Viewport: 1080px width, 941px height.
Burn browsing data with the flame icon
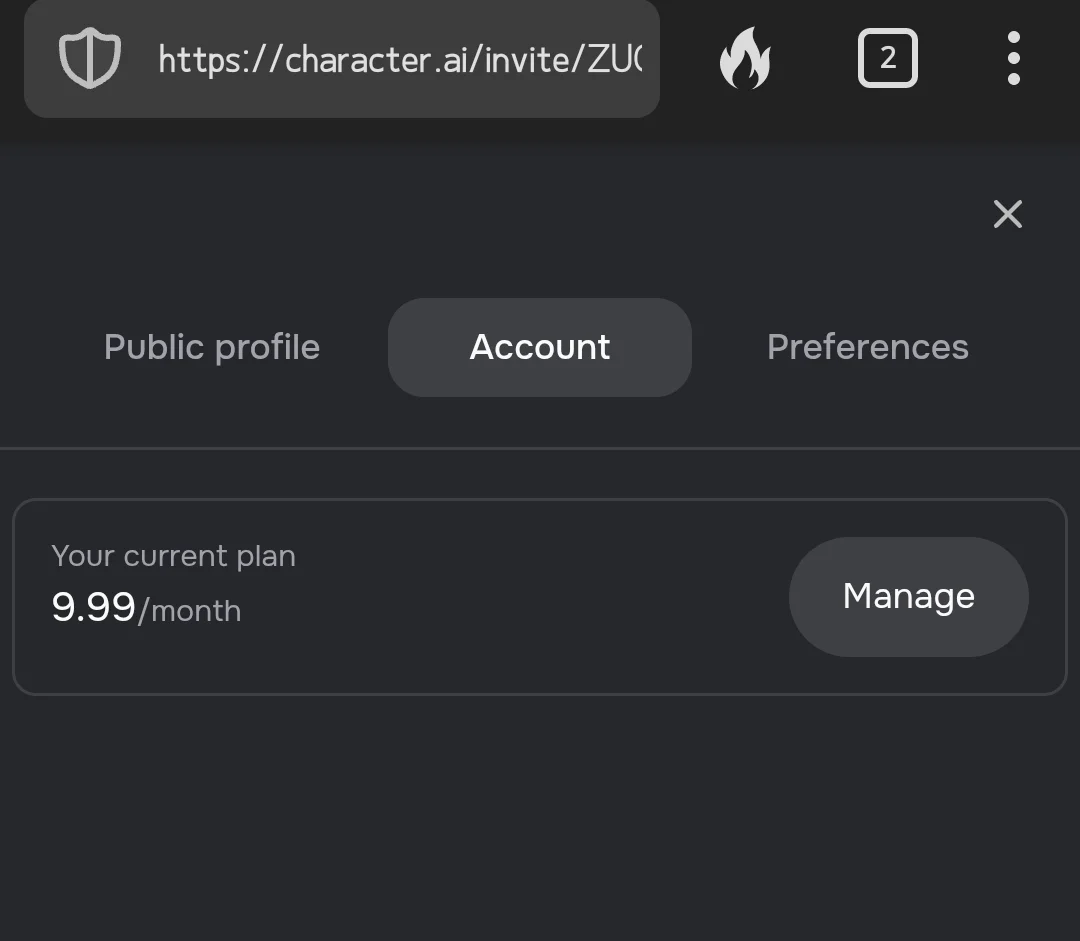[x=745, y=59]
